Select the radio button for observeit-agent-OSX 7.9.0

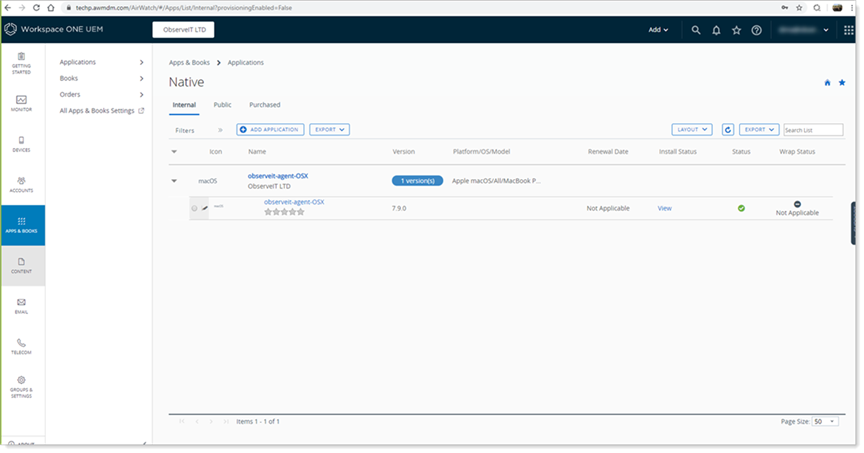tap(195, 208)
